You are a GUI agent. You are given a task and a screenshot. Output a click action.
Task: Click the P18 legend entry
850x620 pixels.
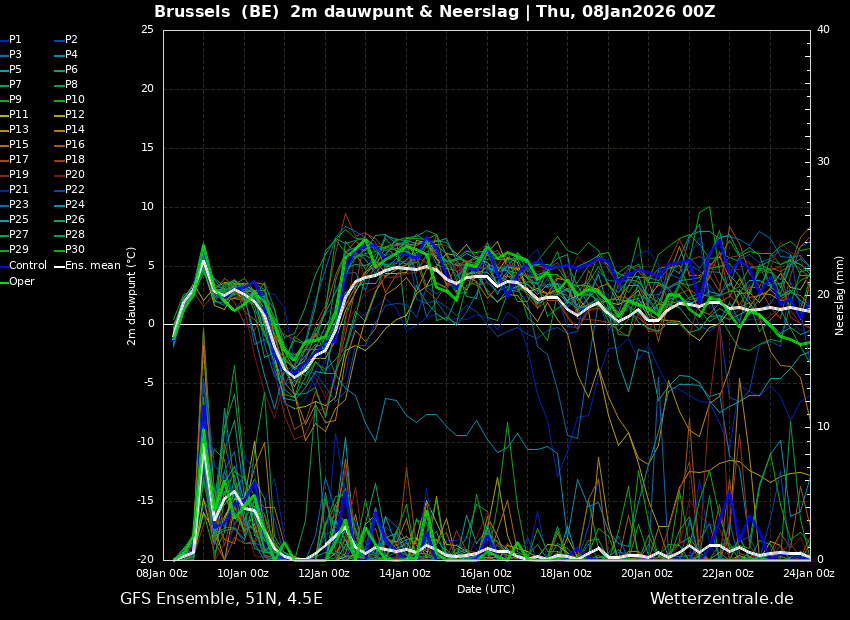[x=69, y=159]
